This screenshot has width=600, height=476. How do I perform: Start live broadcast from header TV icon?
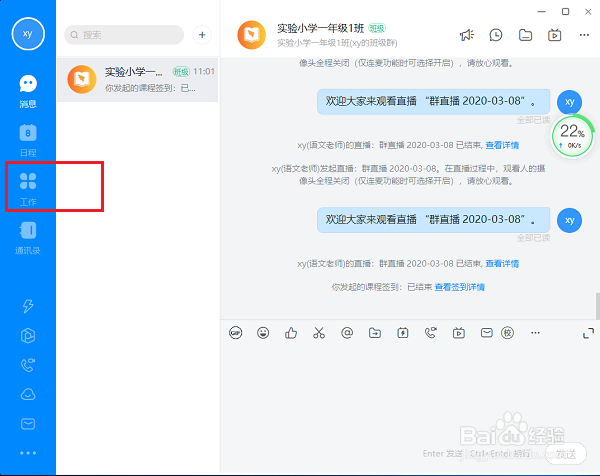554,35
